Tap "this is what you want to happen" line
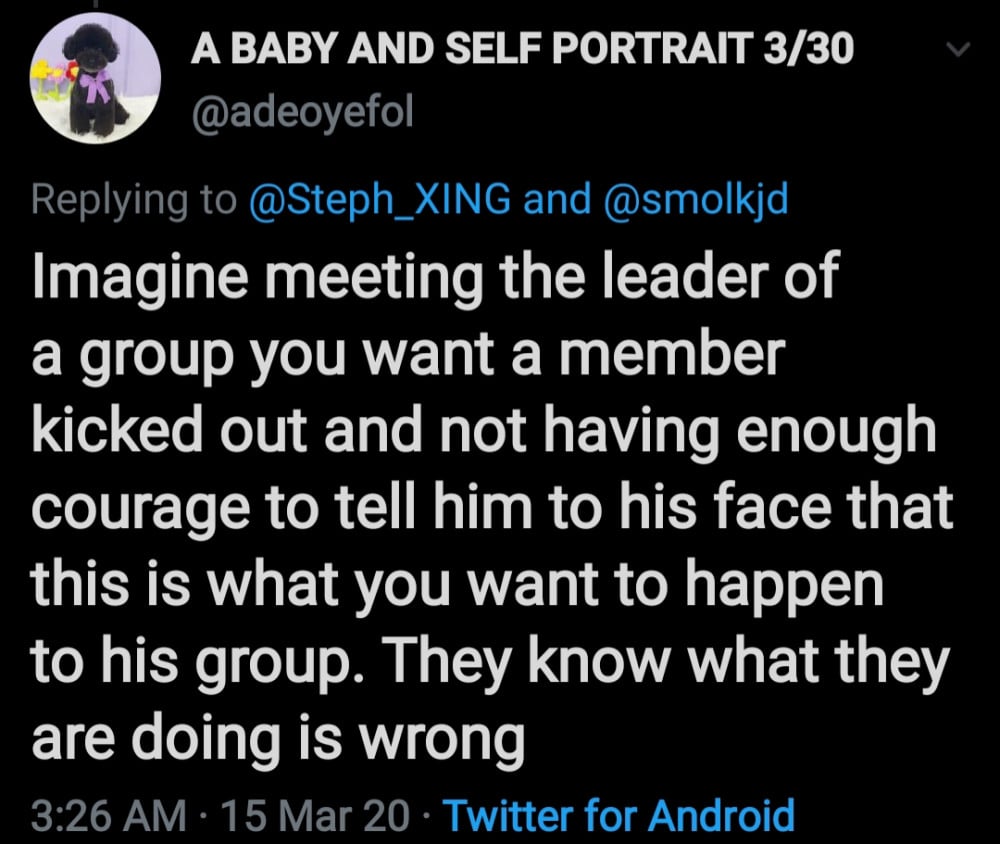The height and width of the screenshot is (844, 1000). coord(458,586)
